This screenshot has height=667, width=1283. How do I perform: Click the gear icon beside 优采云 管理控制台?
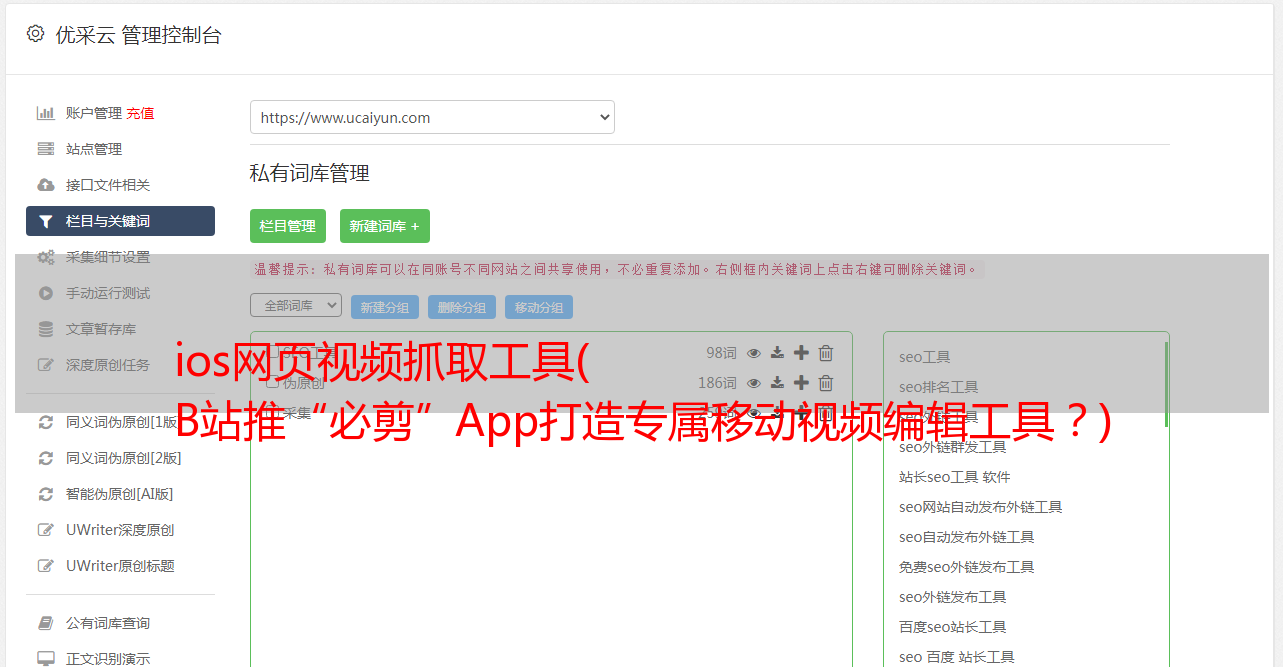(x=36, y=34)
